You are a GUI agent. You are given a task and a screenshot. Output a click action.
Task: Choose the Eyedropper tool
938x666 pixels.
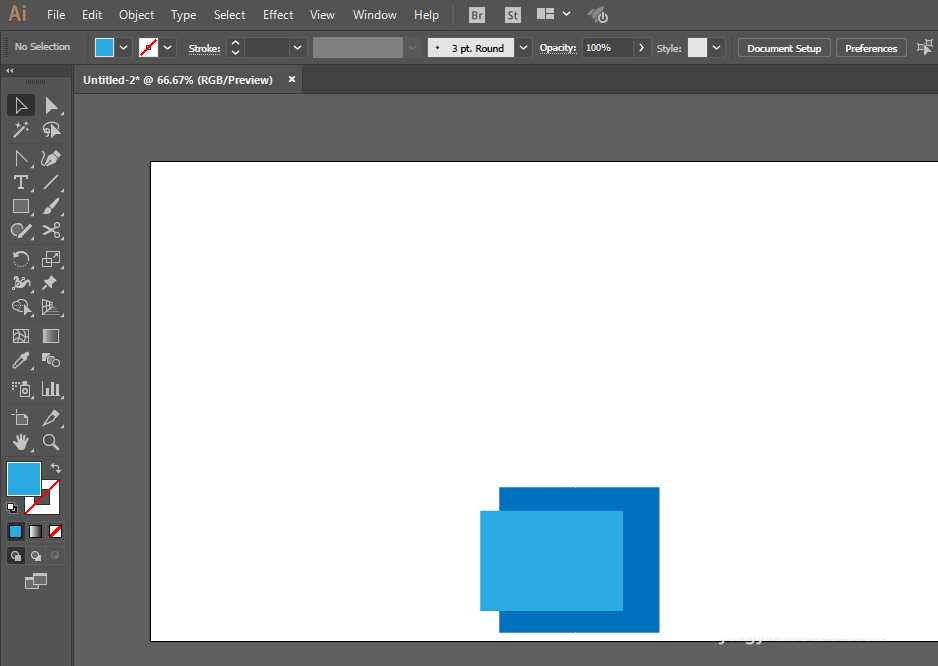[20, 361]
